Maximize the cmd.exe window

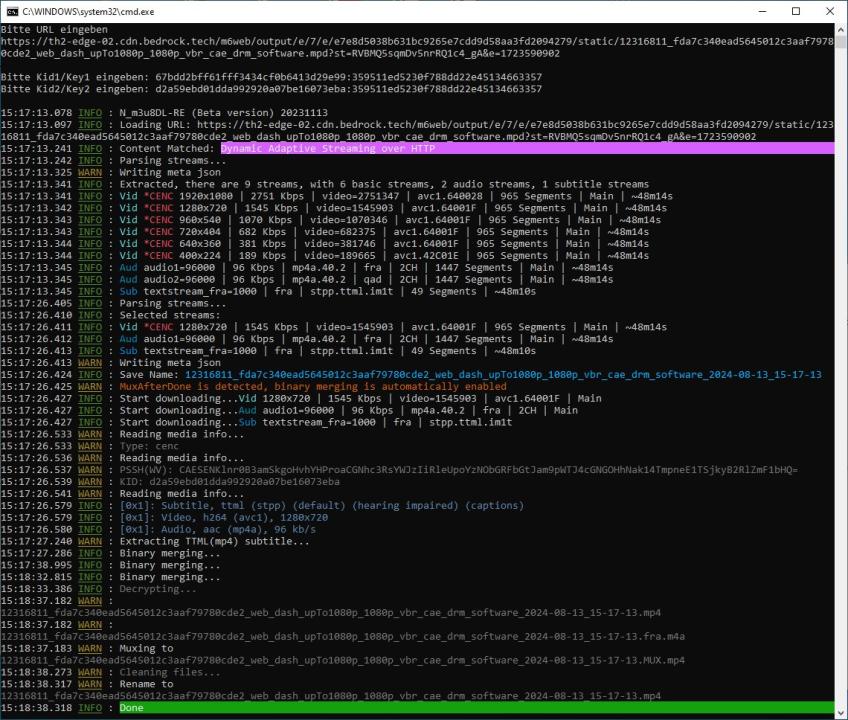(796, 11)
